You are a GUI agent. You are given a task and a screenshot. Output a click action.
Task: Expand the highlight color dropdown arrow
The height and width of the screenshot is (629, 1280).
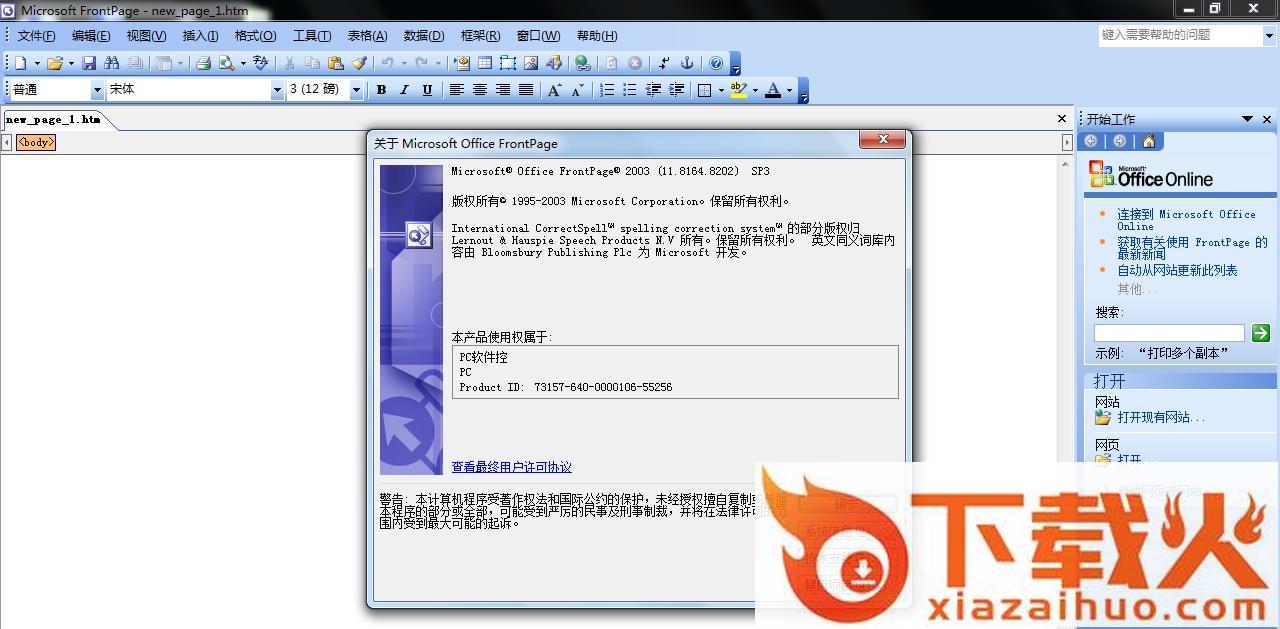coord(755,90)
